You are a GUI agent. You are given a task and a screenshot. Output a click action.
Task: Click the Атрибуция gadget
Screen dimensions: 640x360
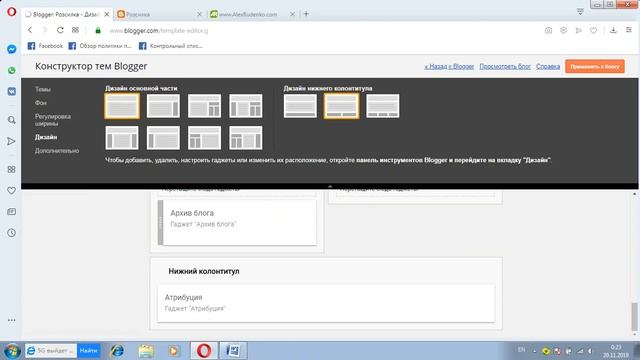tap(326, 303)
